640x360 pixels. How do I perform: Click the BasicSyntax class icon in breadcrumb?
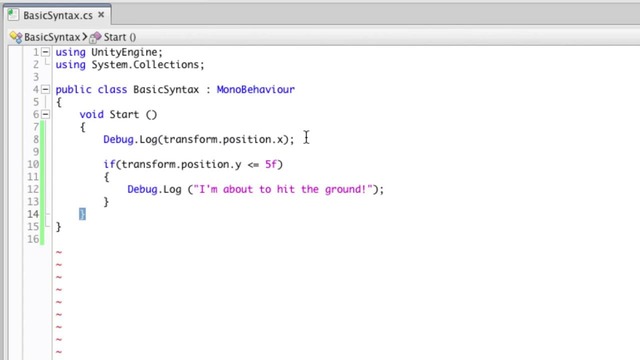point(16,37)
